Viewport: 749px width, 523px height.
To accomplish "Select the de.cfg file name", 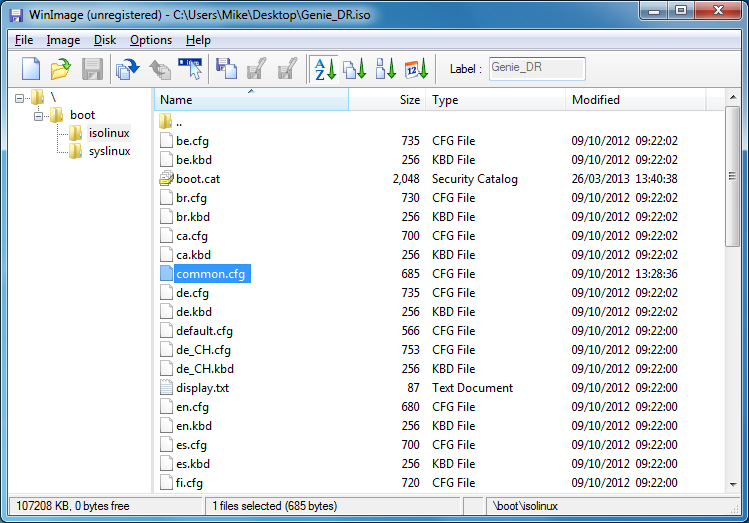I will (x=192, y=293).
